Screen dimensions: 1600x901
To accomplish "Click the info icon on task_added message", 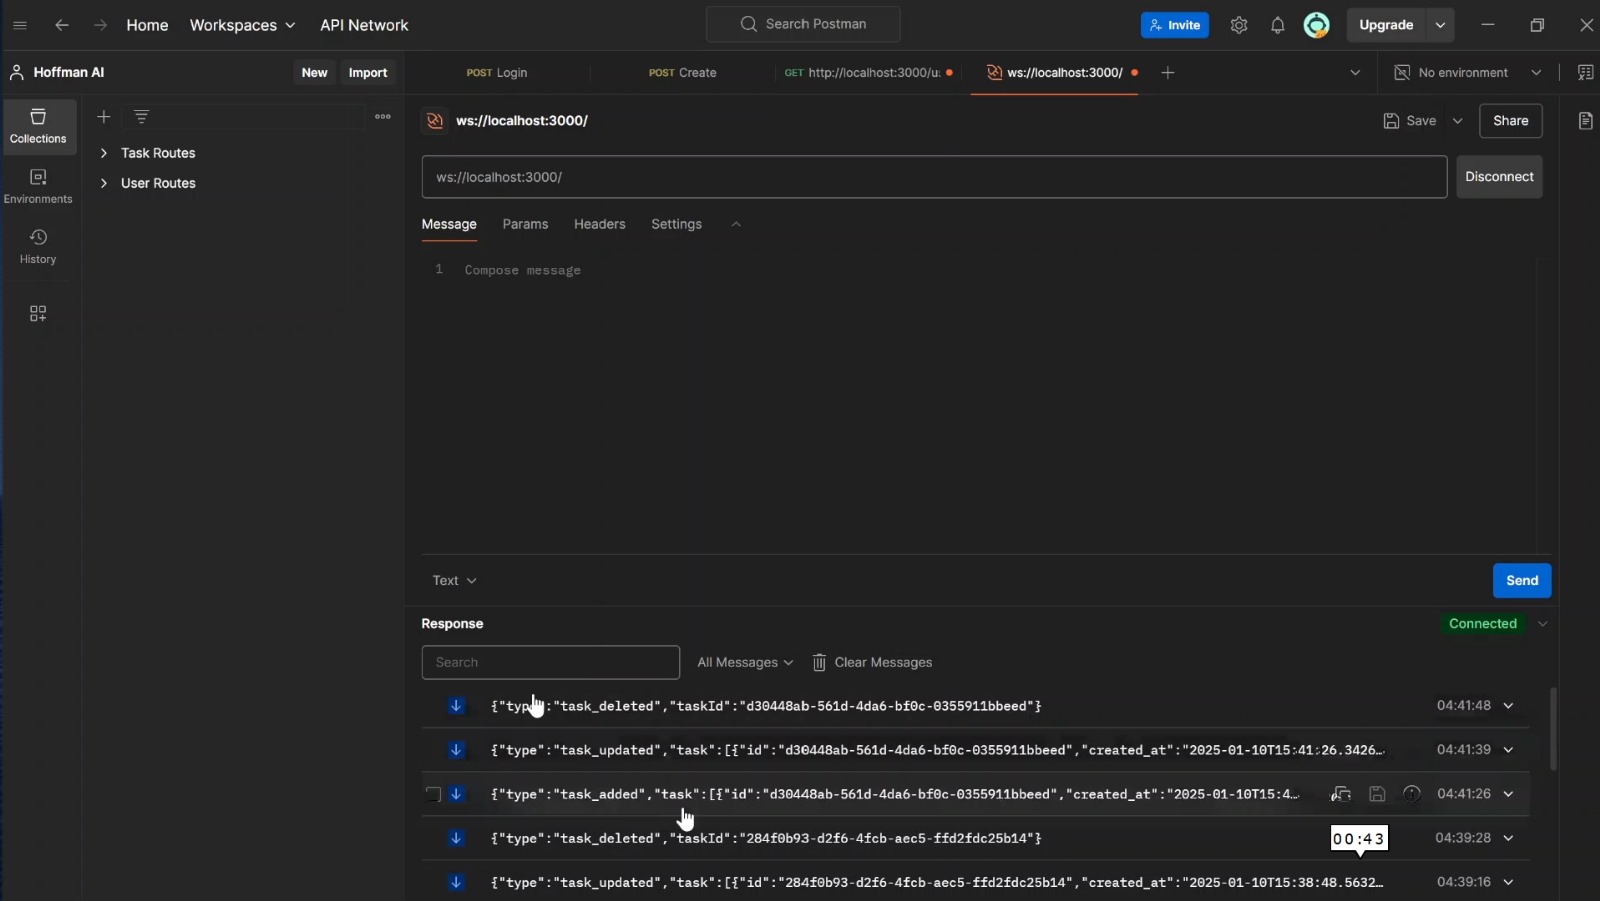I will coord(1414,794).
